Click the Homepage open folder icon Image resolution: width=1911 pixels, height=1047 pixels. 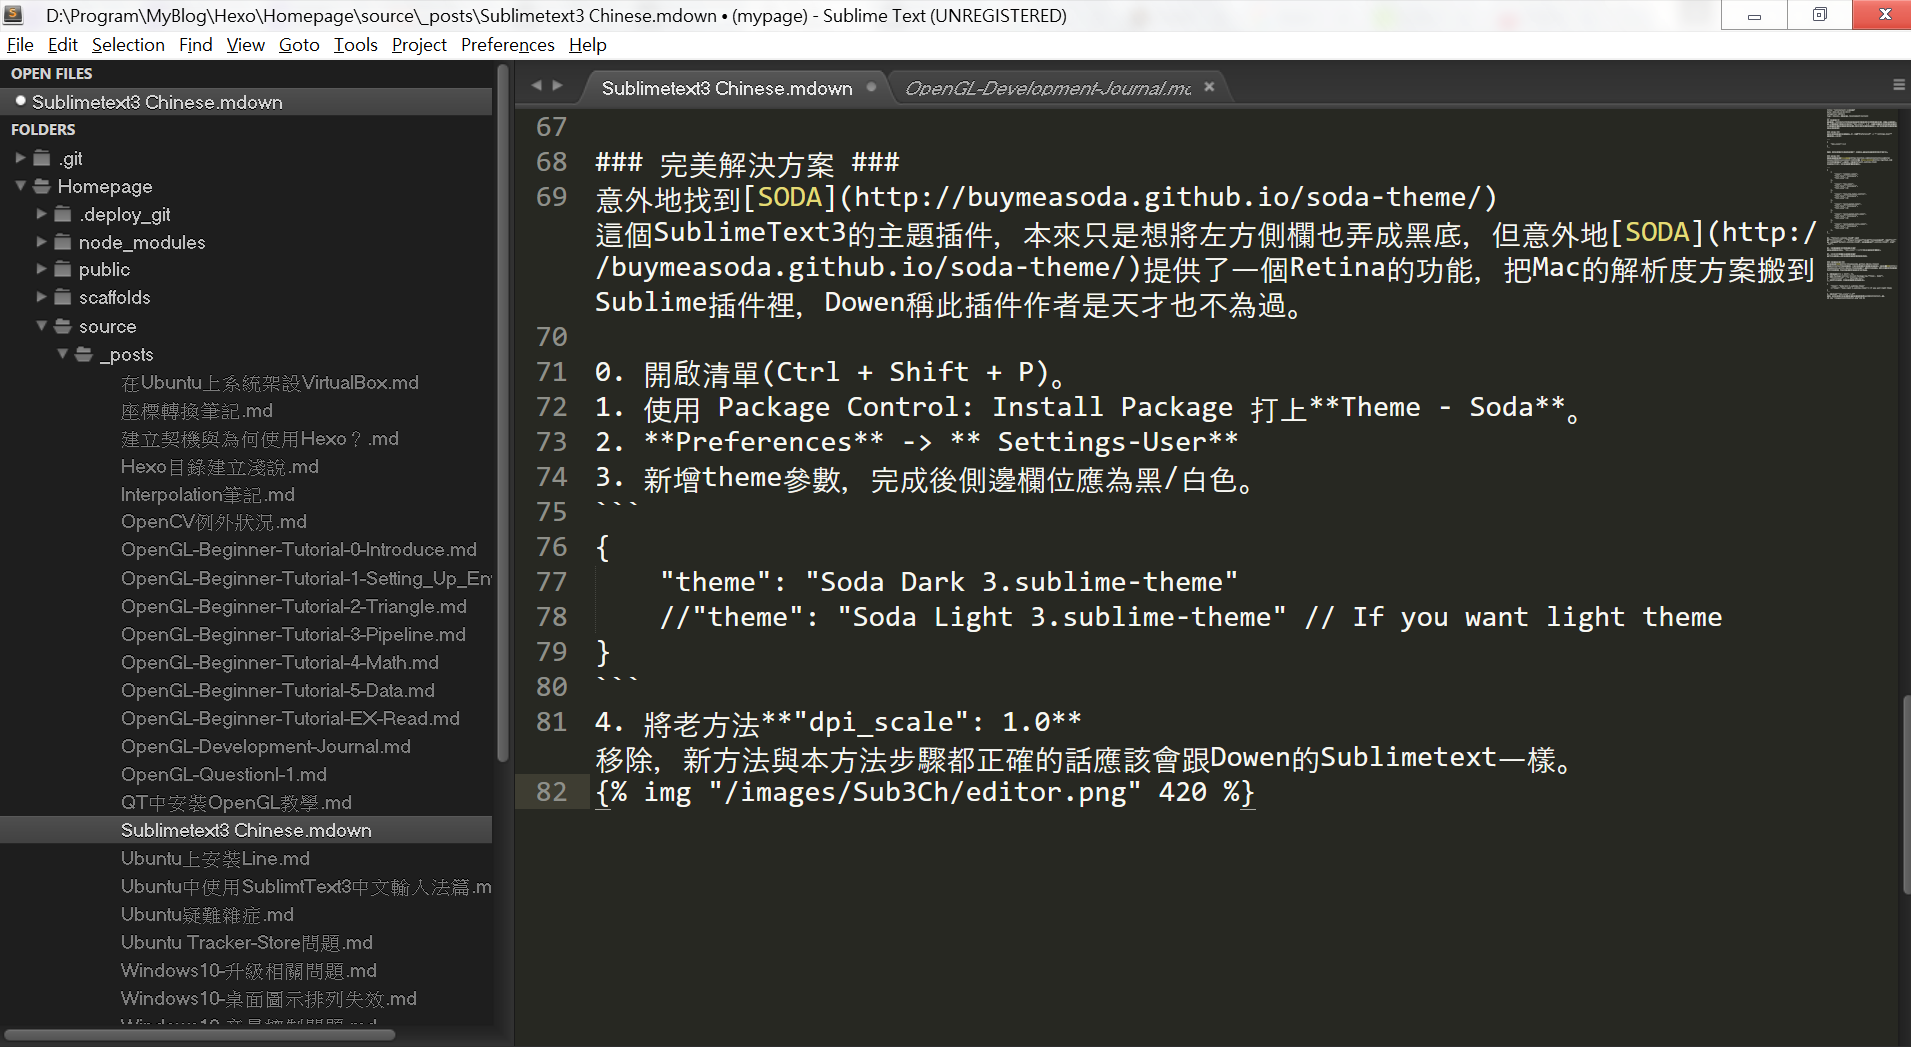pos(41,186)
